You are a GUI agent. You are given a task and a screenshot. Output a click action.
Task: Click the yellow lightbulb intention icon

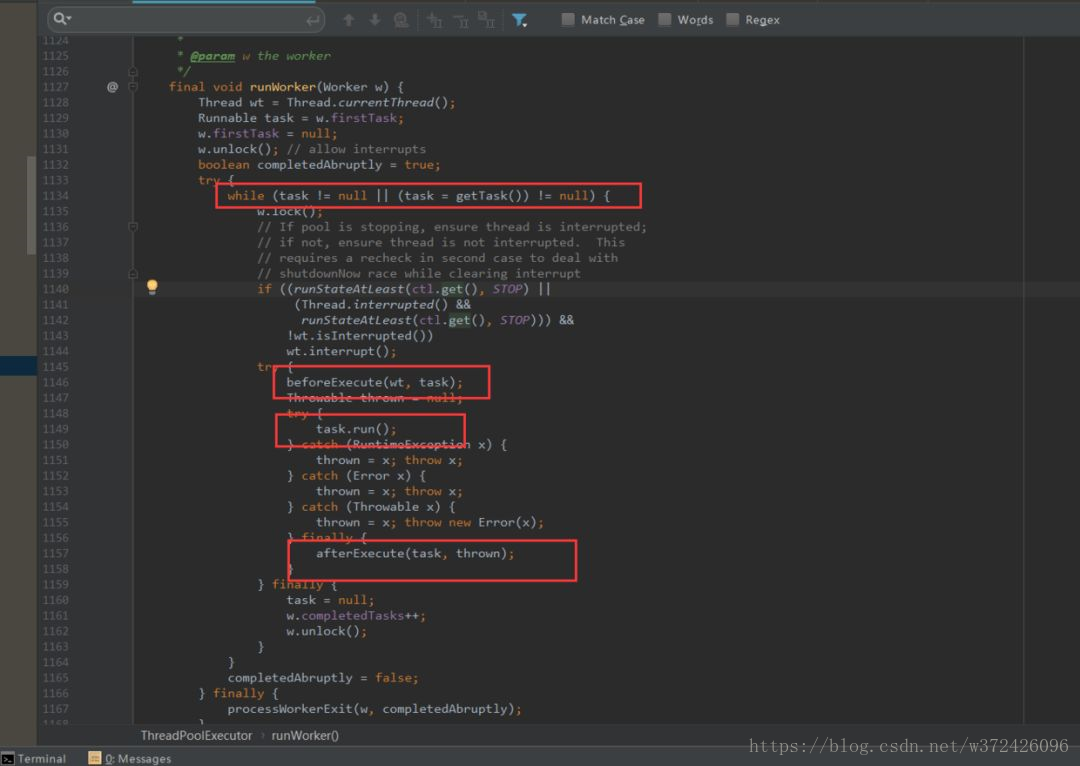coord(152,287)
